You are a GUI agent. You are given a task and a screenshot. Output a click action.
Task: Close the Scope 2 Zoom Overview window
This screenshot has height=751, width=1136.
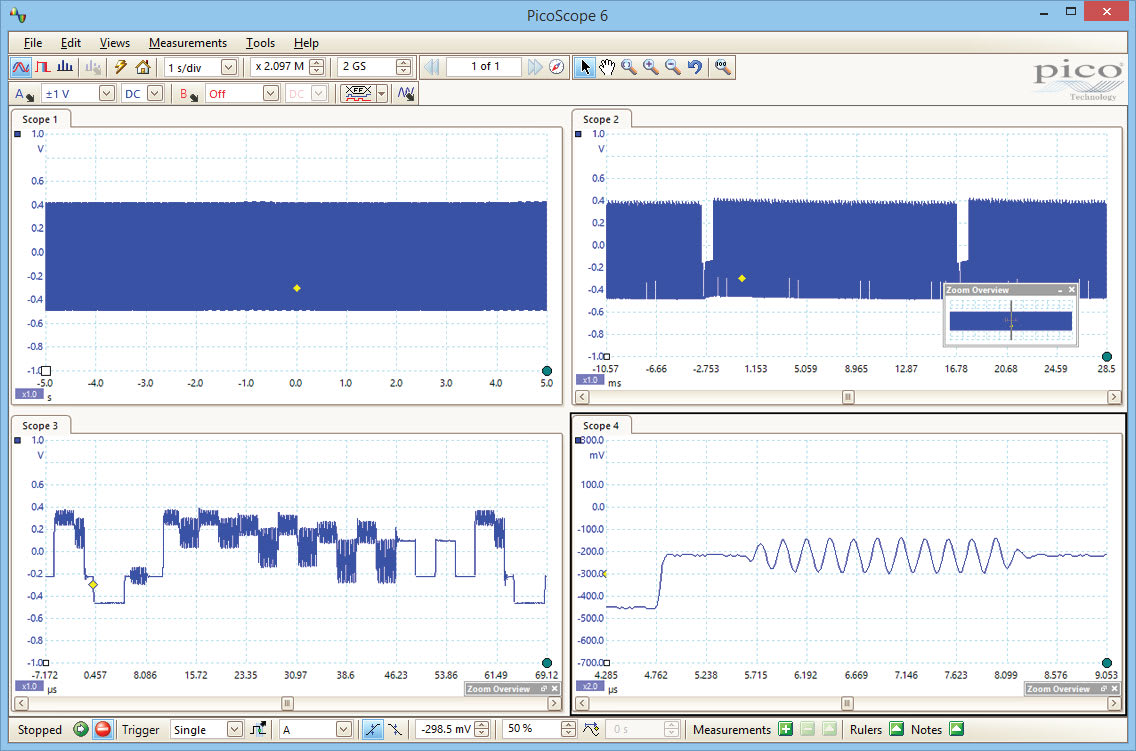coord(1072,290)
